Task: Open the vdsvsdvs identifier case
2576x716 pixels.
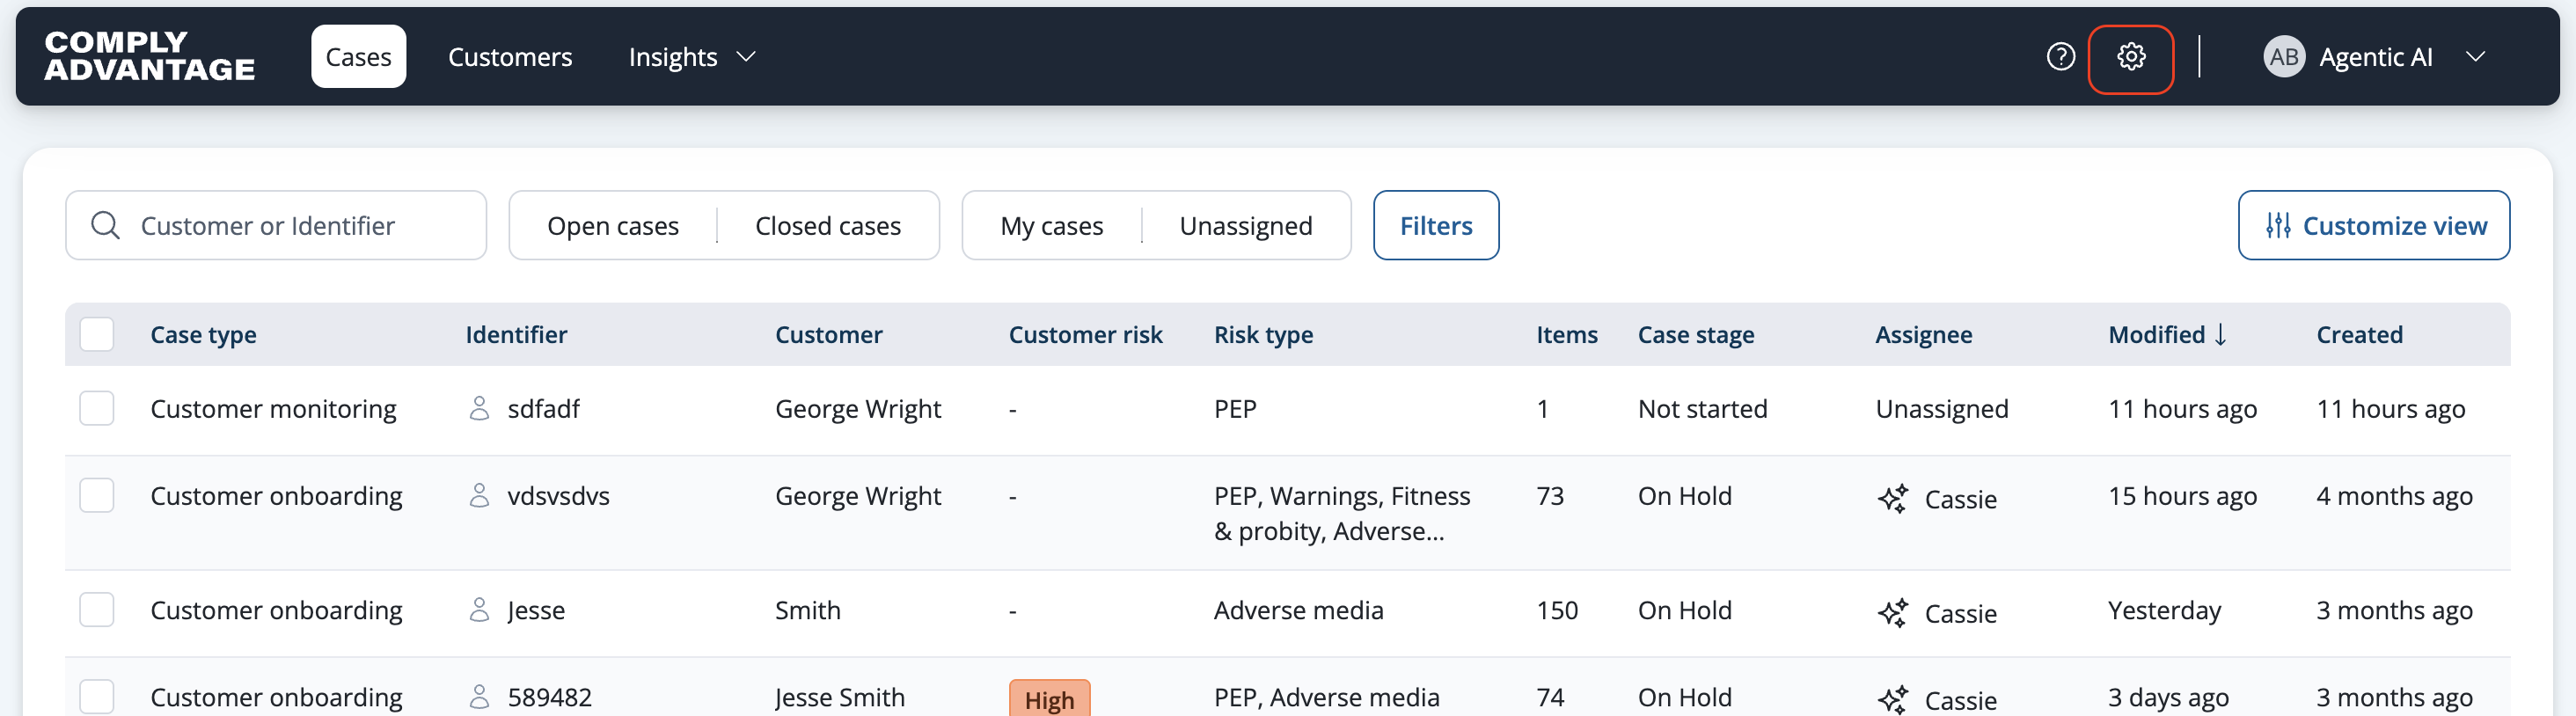Action: (559, 496)
